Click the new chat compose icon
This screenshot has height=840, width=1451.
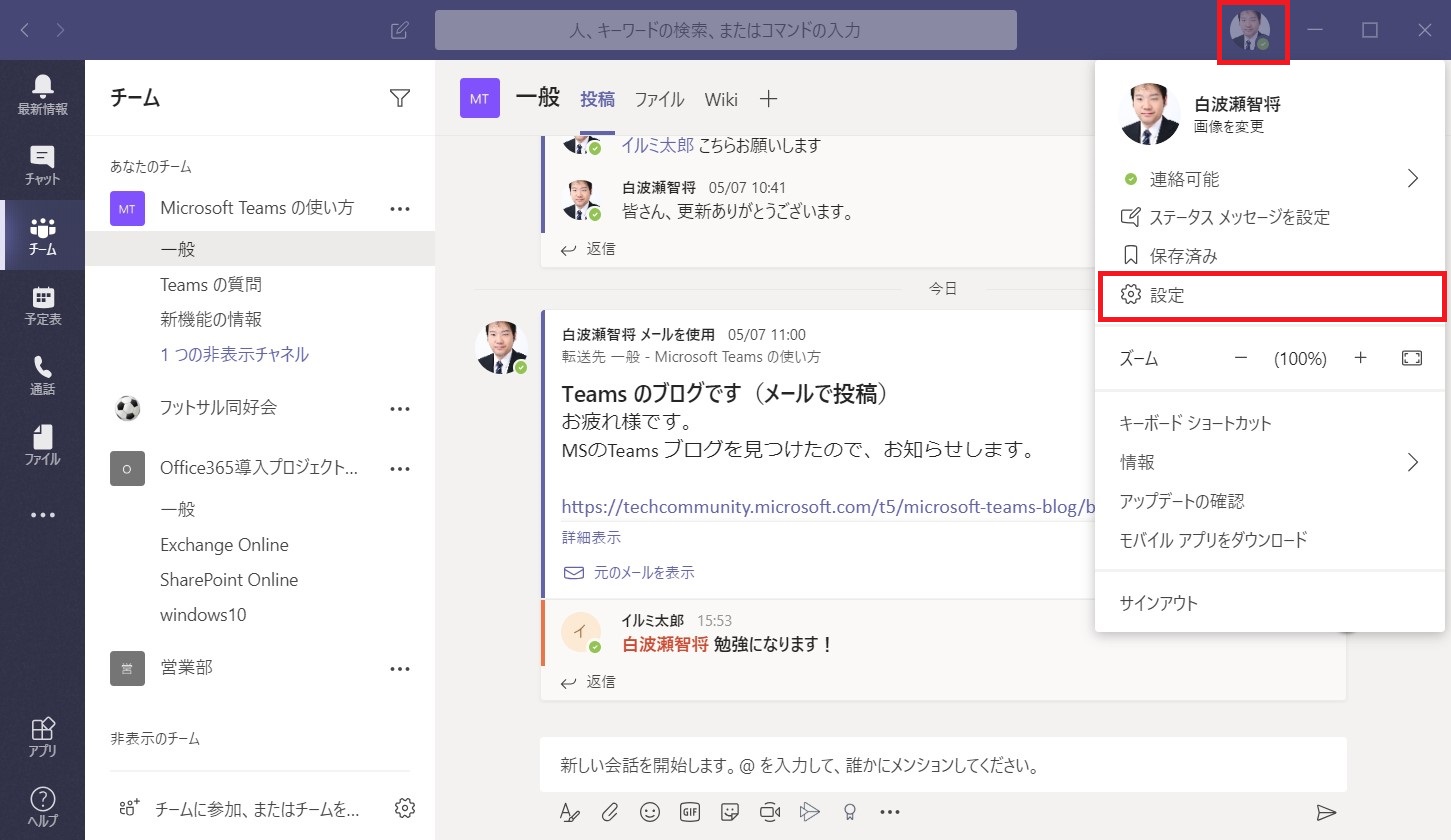[399, 30]
